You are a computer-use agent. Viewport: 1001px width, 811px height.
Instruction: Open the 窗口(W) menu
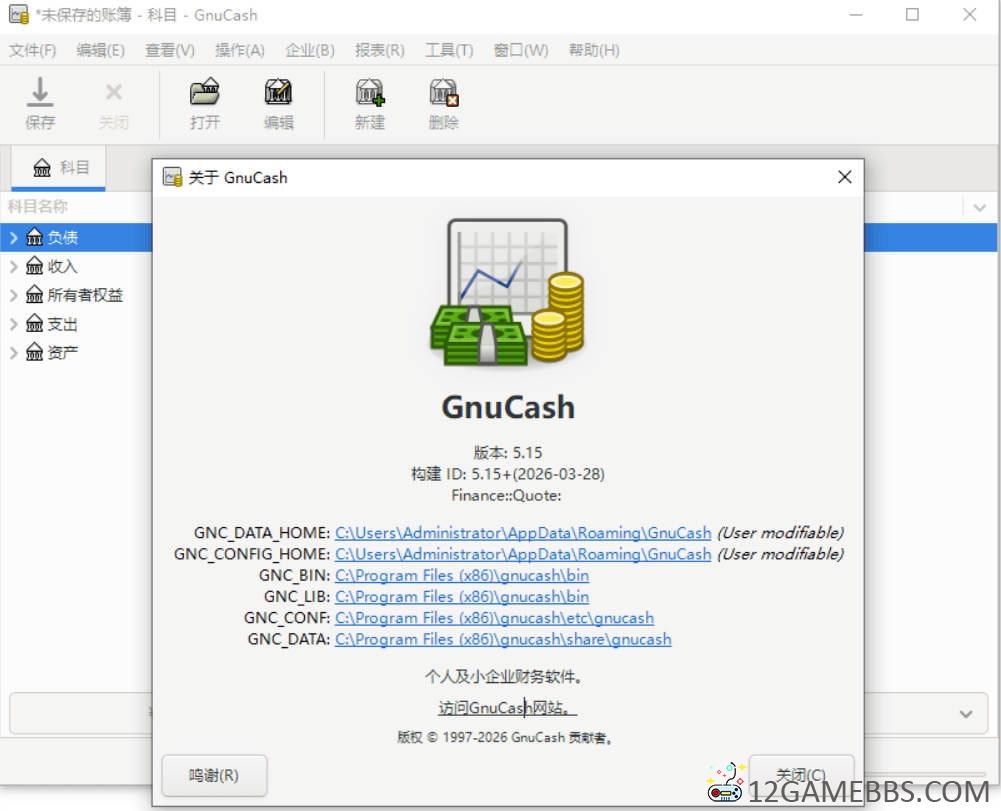[521, 50]
